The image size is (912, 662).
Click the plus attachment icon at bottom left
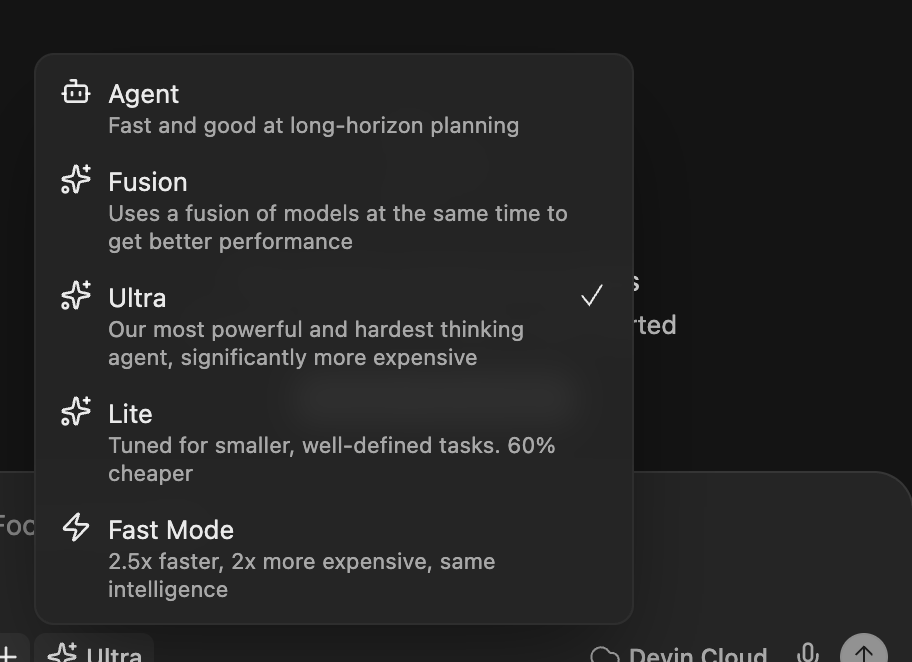pyautogui.click(x=7, y=654)
